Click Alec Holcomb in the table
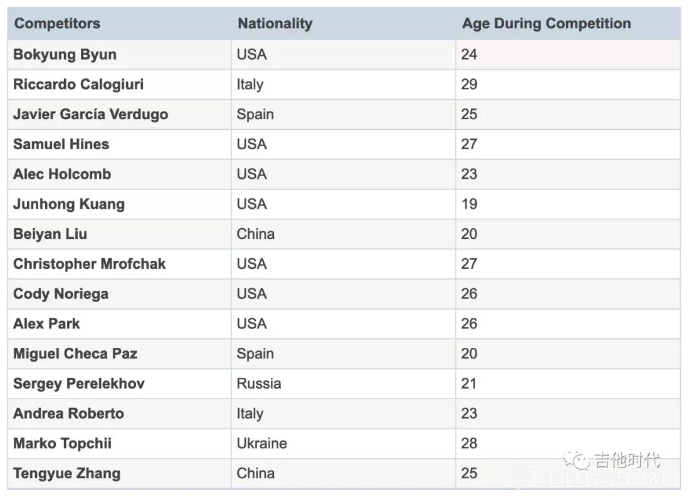The height and width of the screenshot is (496, 690). (62, 174)
